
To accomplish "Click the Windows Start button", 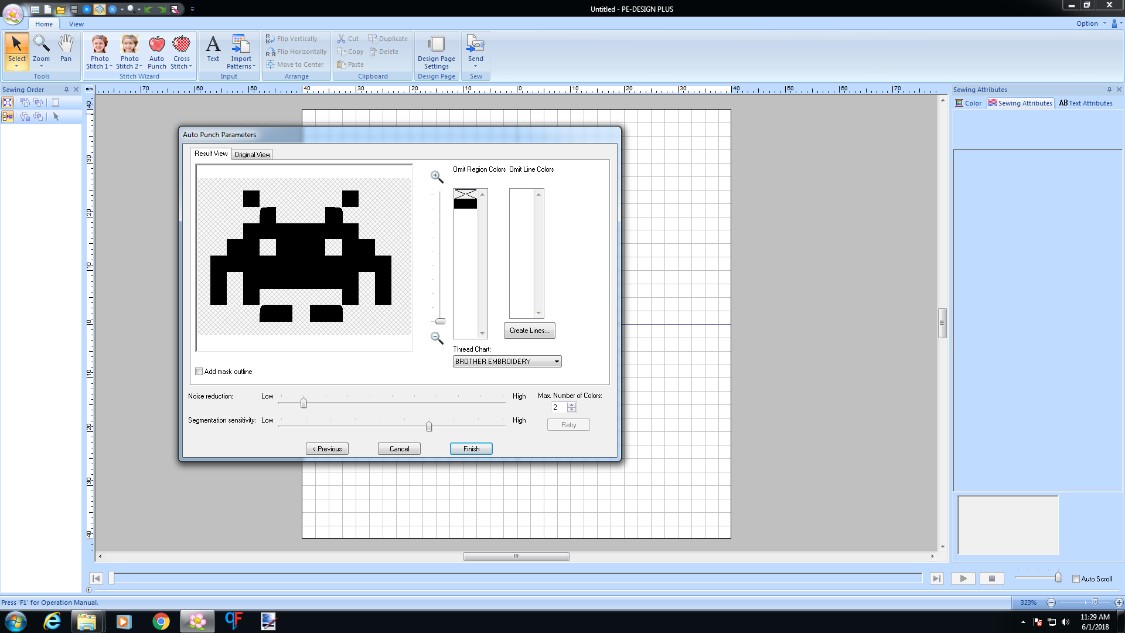I will coord(15,622).
